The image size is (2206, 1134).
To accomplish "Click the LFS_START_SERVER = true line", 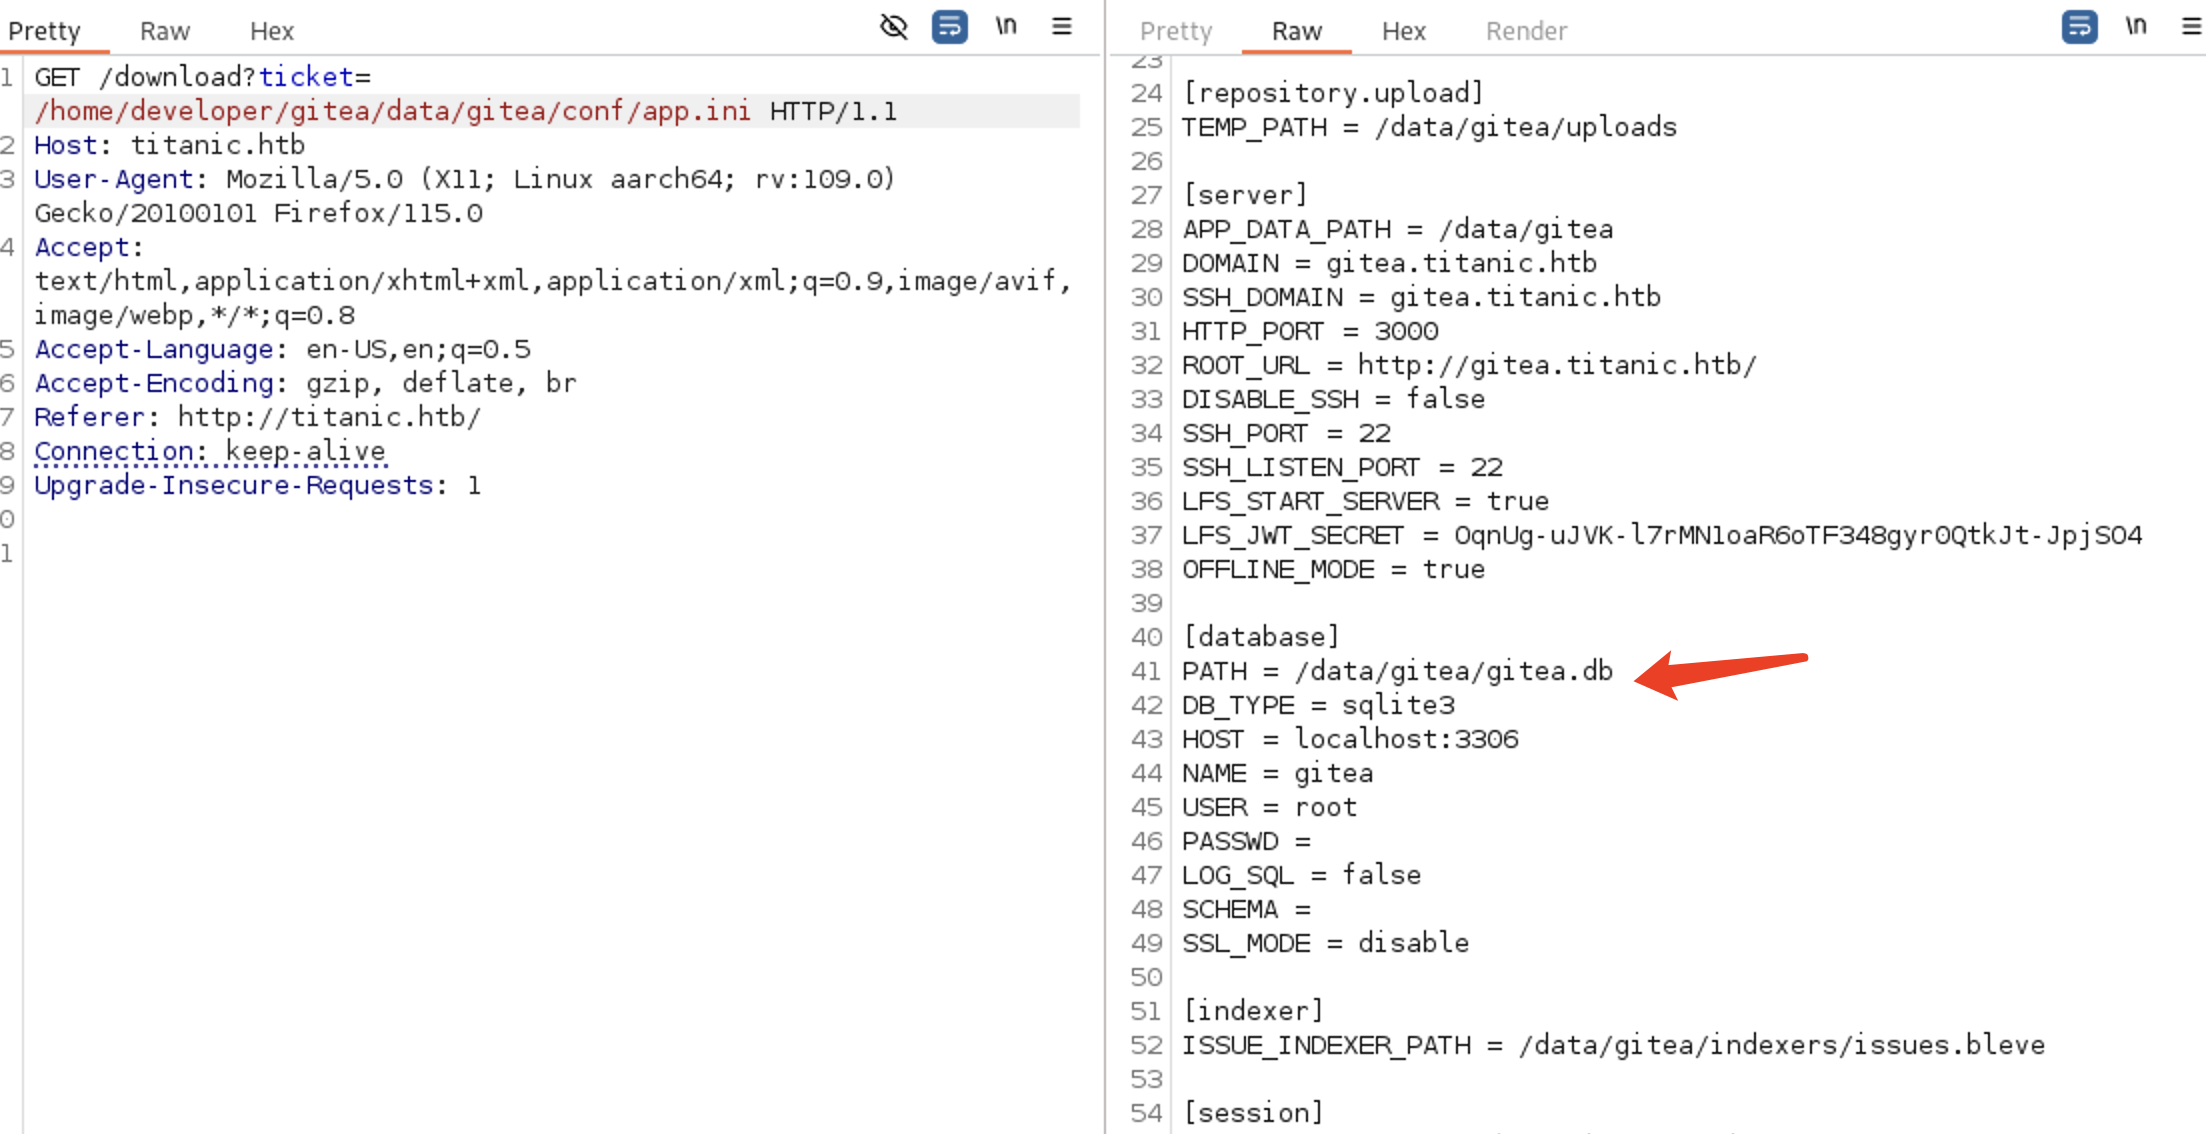I will click(x=1365, y=501).
